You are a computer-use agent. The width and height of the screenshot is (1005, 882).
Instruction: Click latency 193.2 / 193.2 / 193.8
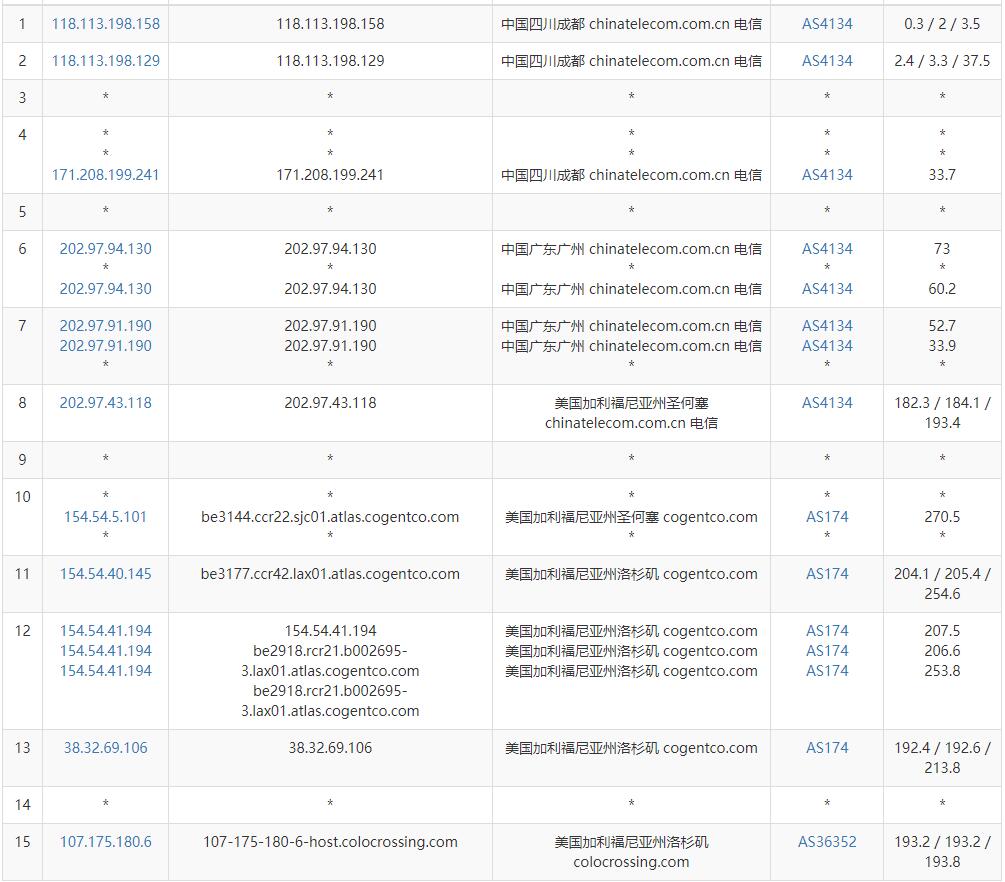point(942,852)
